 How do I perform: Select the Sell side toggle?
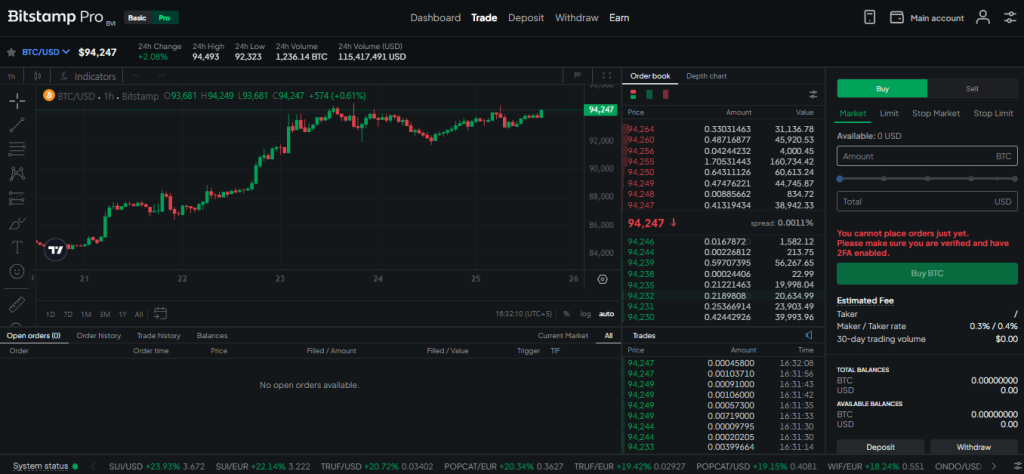(x=972, y=89)
